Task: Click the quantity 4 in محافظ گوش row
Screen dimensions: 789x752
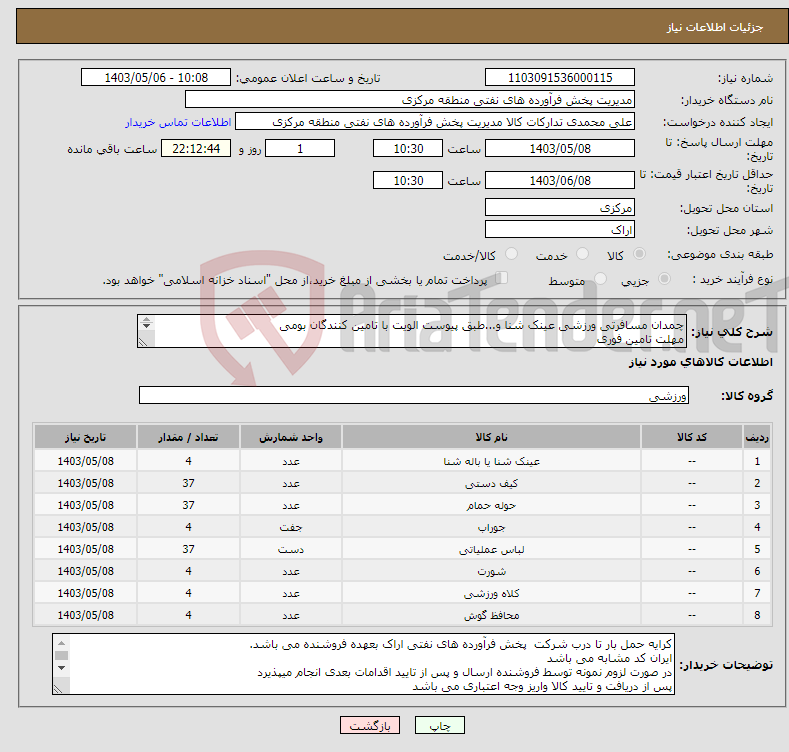Action: (188, 615)
